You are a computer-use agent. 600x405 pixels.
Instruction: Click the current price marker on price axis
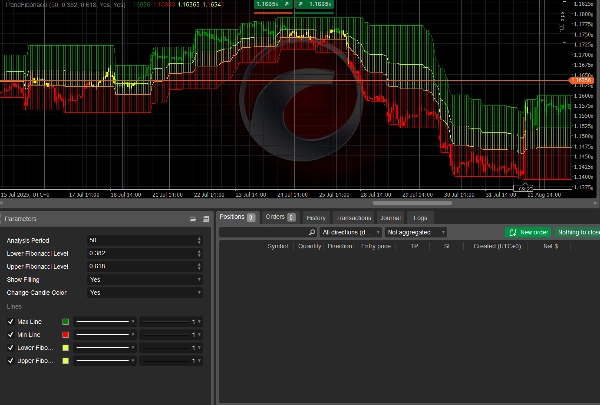point(582,80)
